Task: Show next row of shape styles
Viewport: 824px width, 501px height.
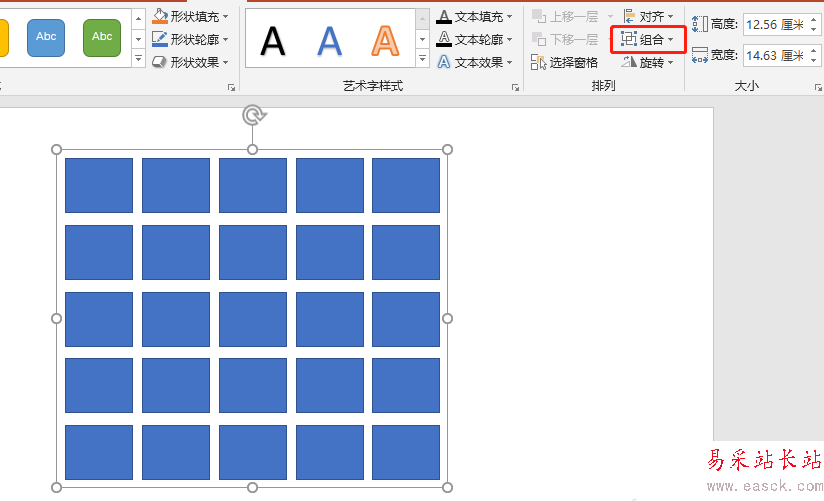Action: pos(138,39)
